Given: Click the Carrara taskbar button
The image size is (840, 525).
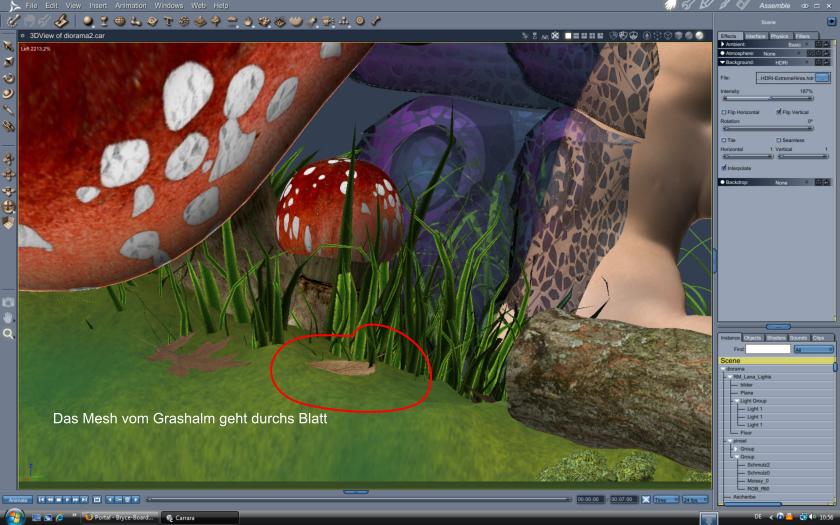Looking at the screenshot, I should [x=200, y=518].
